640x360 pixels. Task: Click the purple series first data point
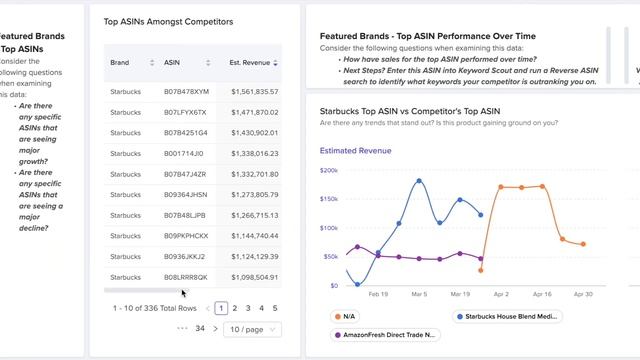point(358,247)
